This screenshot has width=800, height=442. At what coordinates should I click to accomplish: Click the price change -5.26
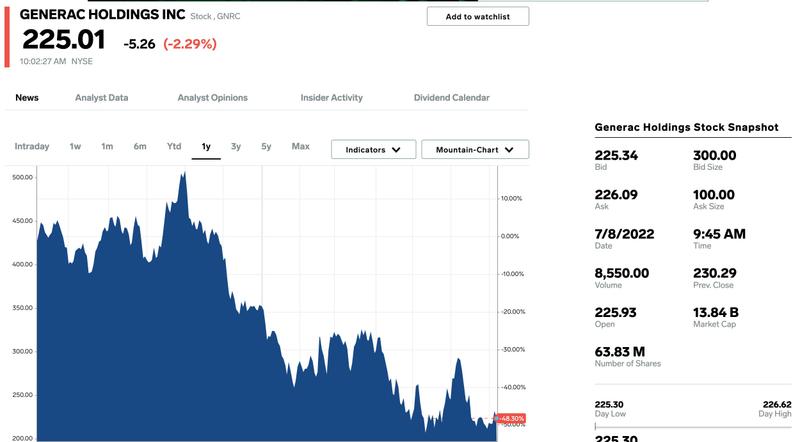click(139, 44)
